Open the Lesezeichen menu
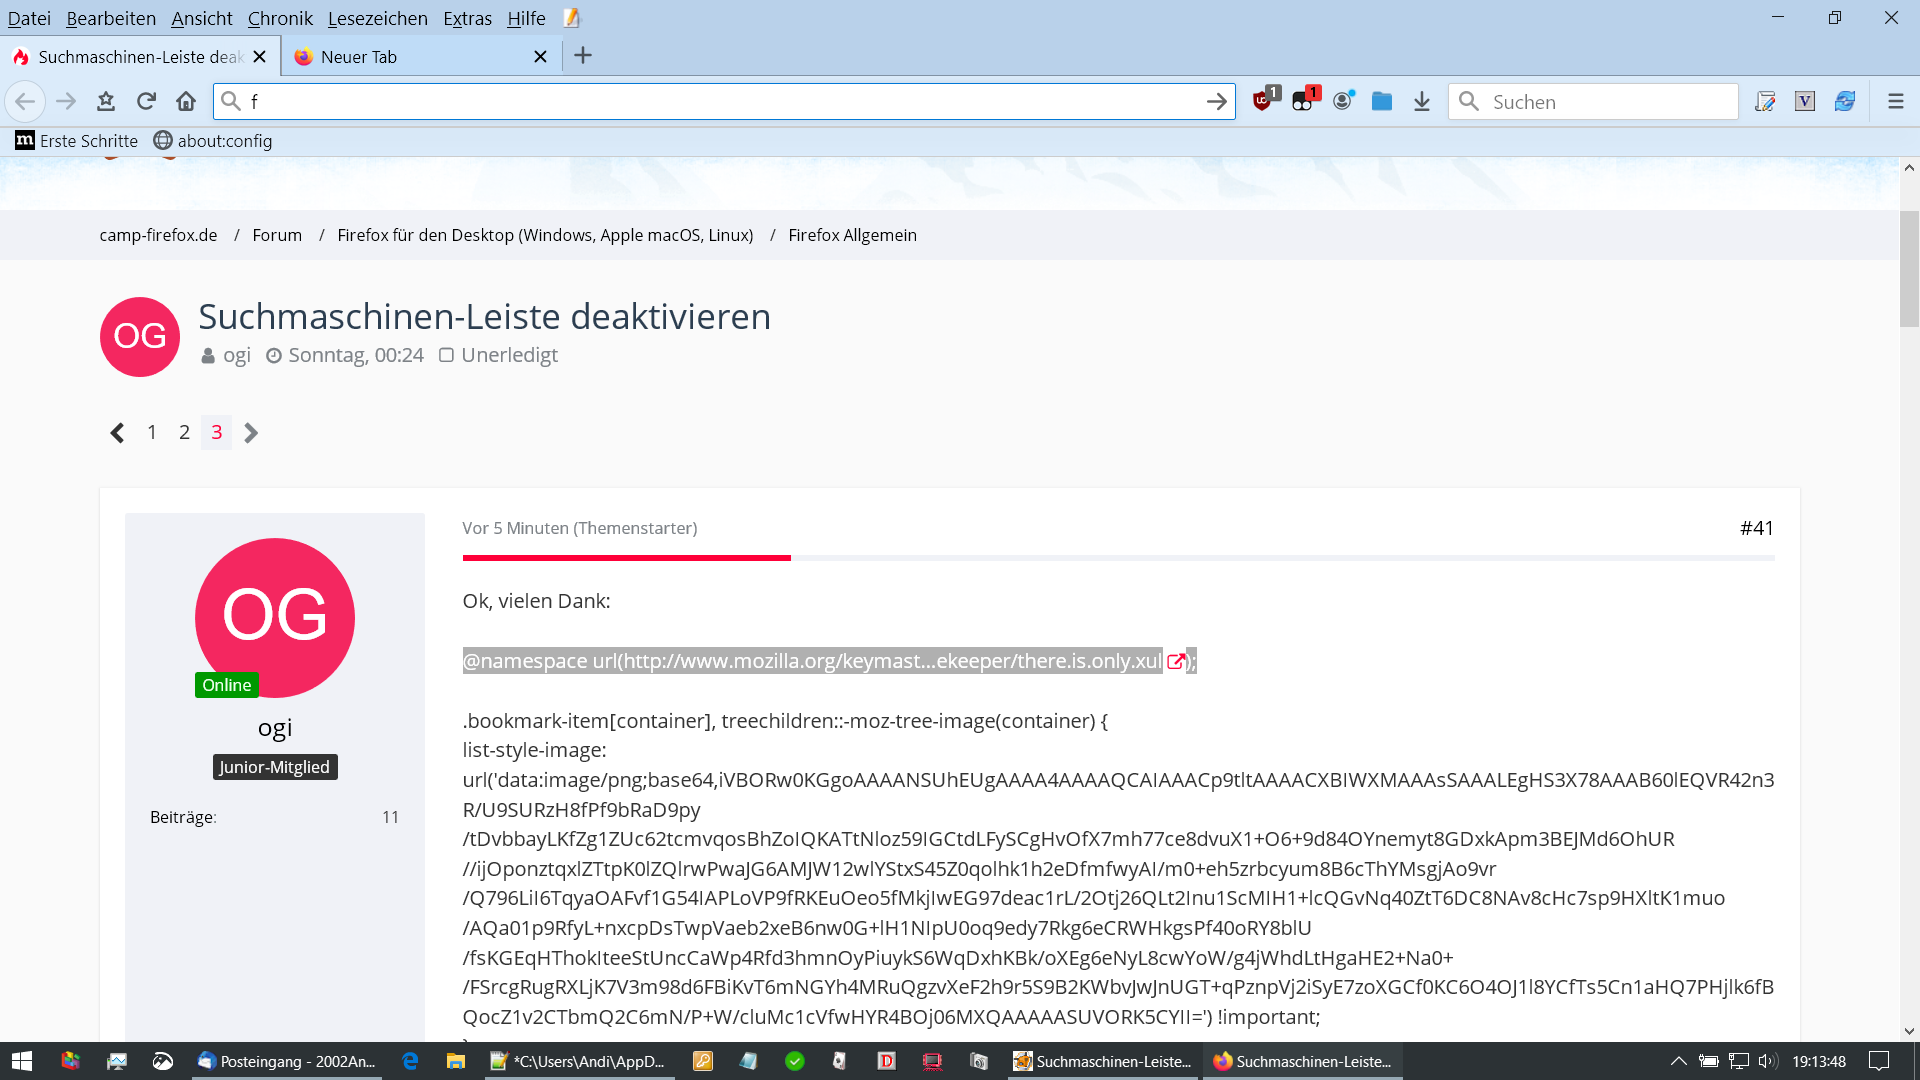This screenshot has height=1080, width=1920. tap(377, 18)
